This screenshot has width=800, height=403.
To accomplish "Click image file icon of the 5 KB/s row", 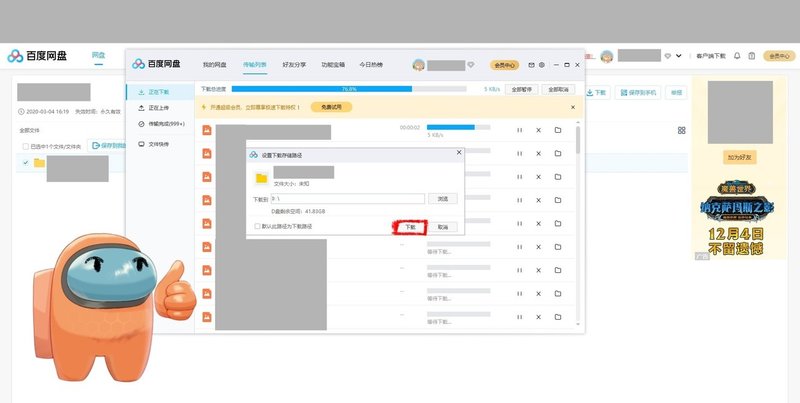I will (207, 130).
